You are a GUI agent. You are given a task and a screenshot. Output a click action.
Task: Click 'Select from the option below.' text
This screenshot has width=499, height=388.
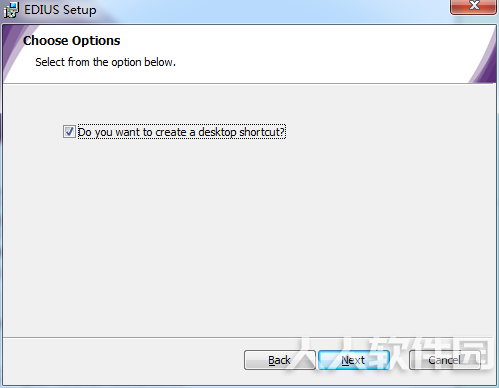[x=105, y=62]
